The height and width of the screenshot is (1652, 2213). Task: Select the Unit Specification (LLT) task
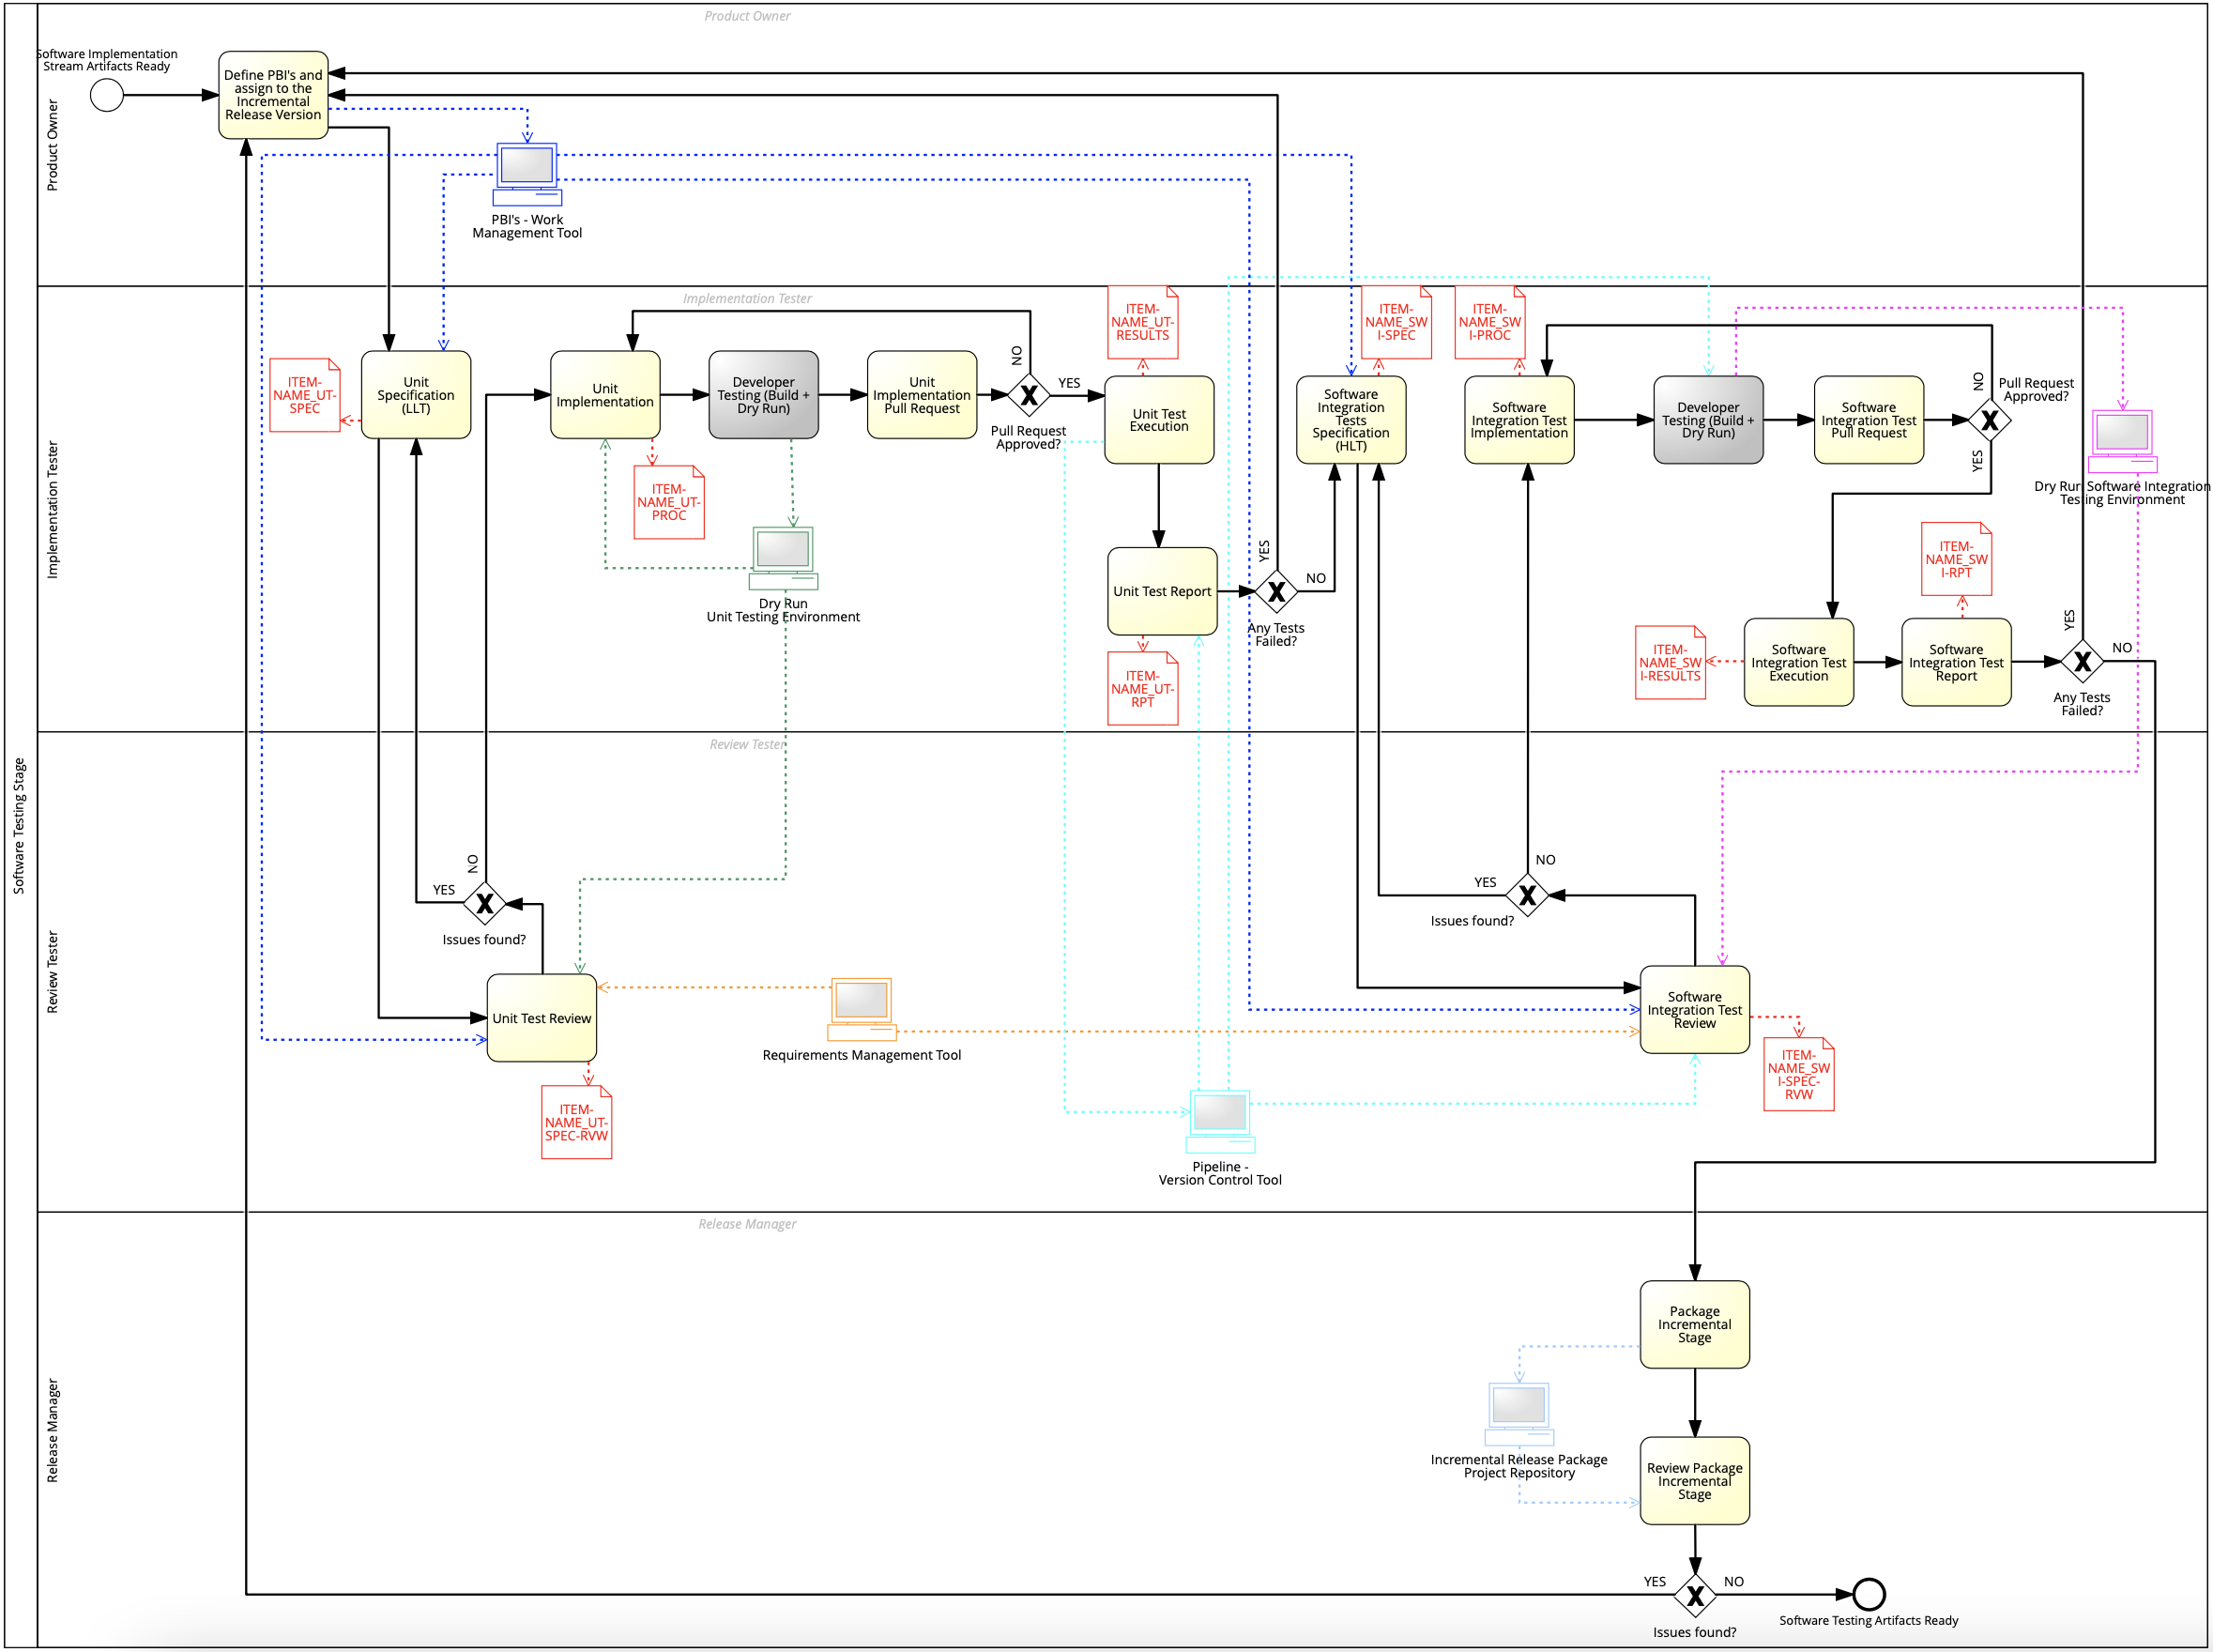pyautogui.click(x=416, y=395)
